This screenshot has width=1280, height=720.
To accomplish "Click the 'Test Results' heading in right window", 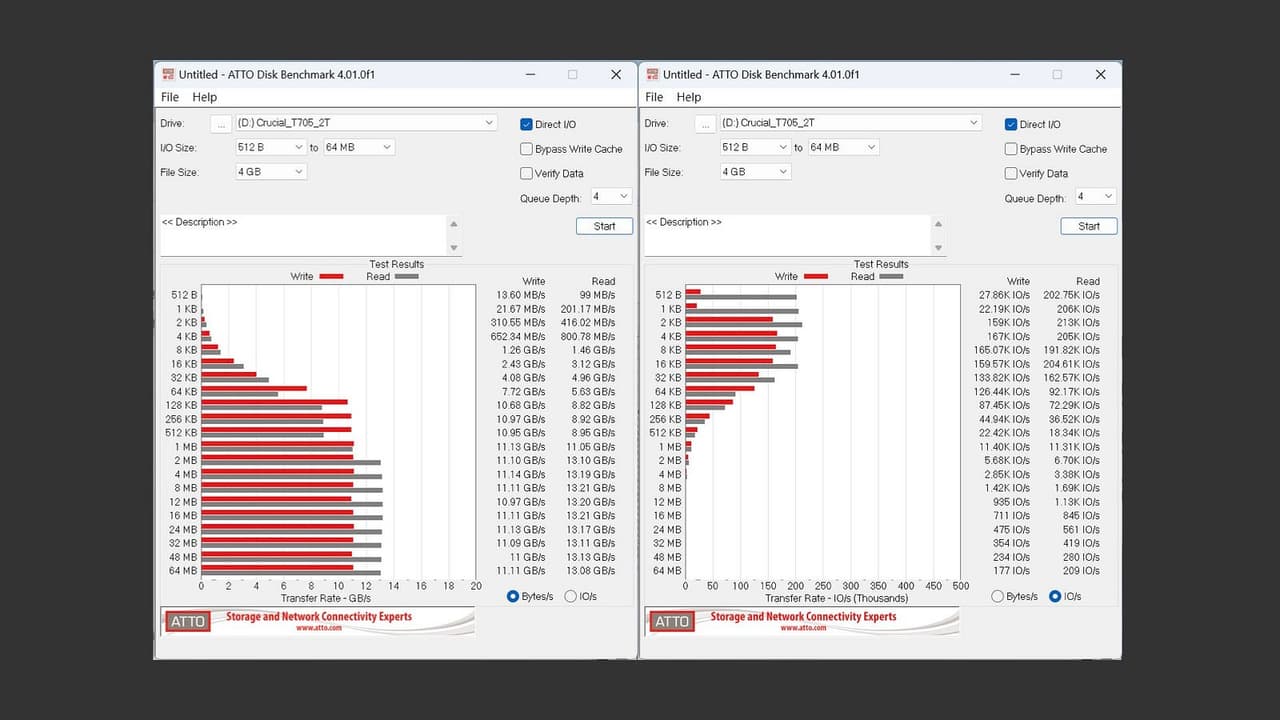I will pyautogui.click(x=881, y=264).
